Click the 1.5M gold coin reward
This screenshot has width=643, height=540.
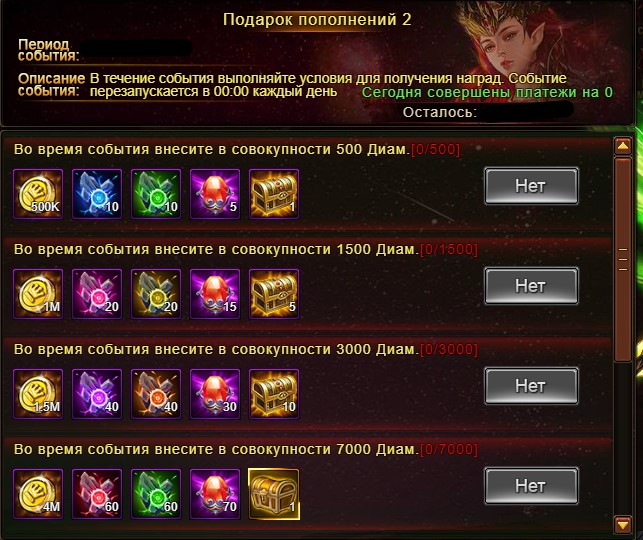tap(38, 394)
